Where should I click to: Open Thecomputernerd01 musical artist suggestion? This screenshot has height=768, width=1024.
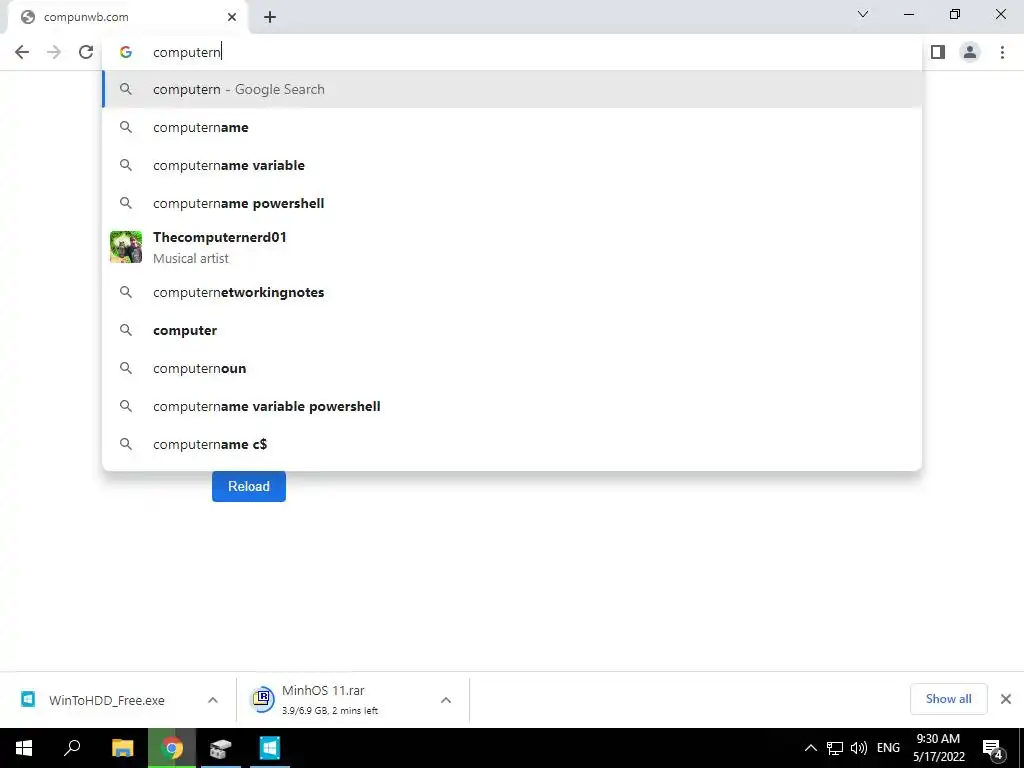coord(512,248)
